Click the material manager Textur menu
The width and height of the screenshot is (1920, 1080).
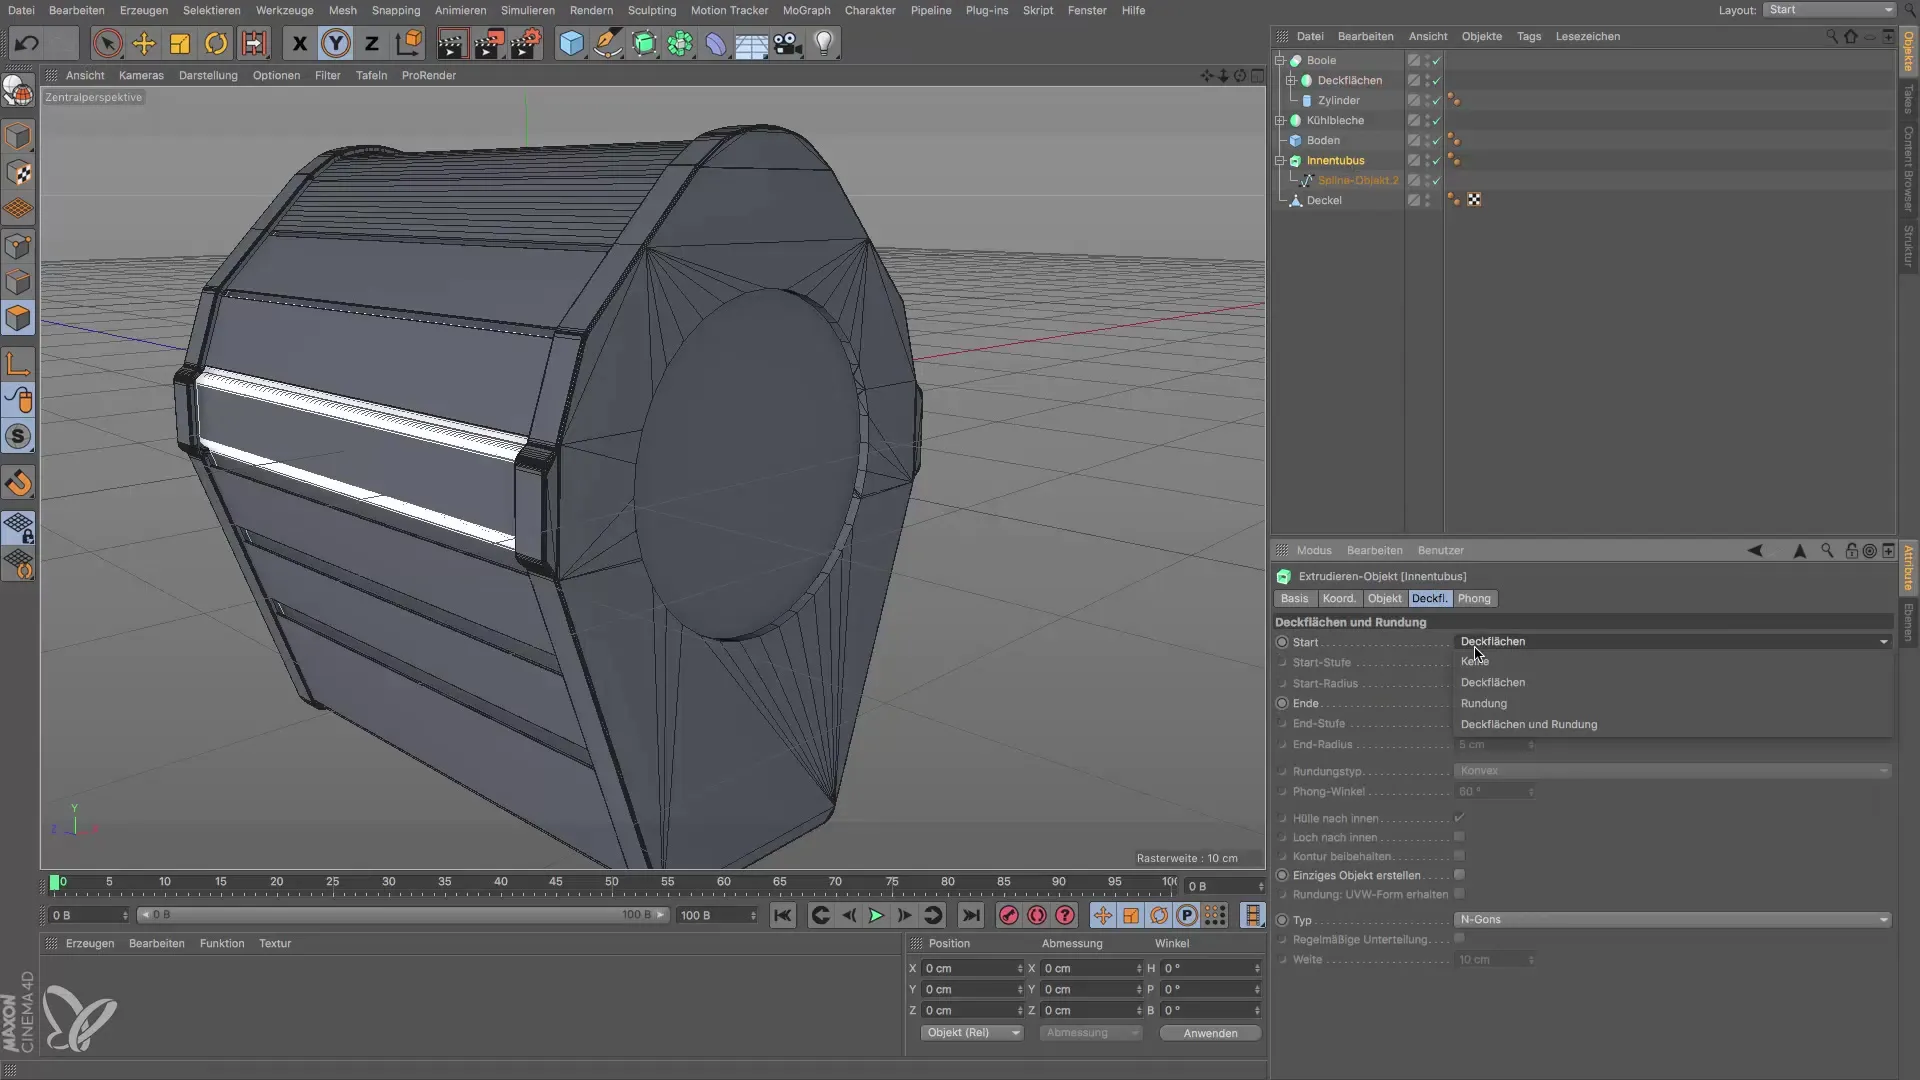click(275, 943)
